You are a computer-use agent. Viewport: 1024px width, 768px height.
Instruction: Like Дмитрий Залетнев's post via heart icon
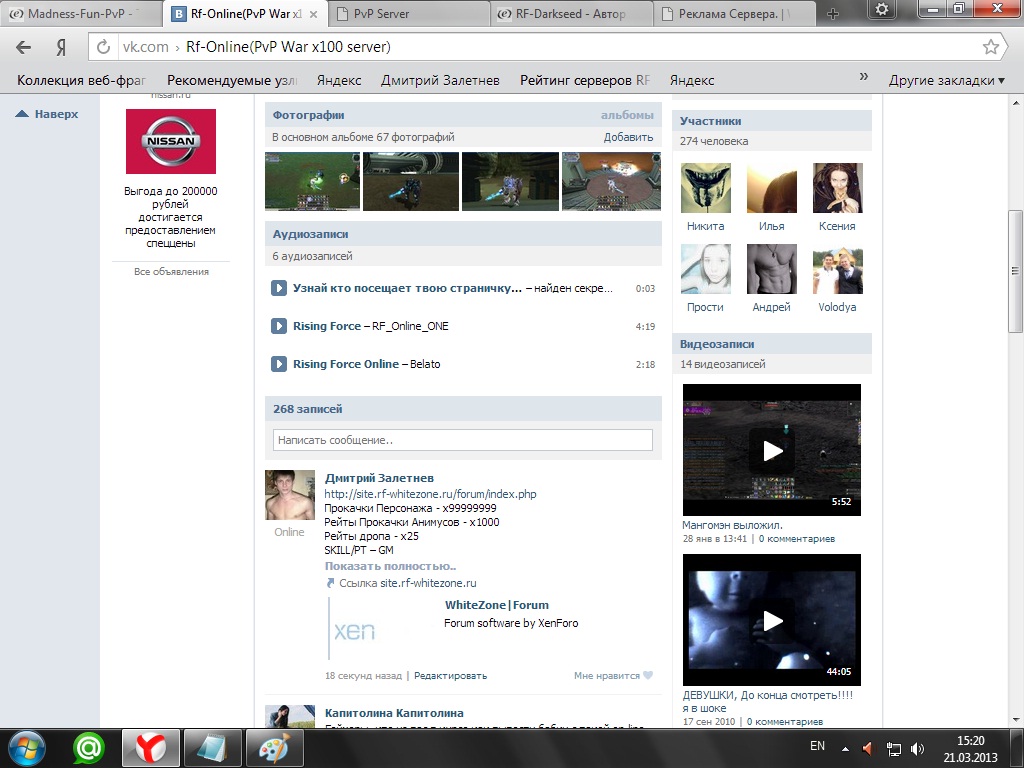click(x=648, y=675)
